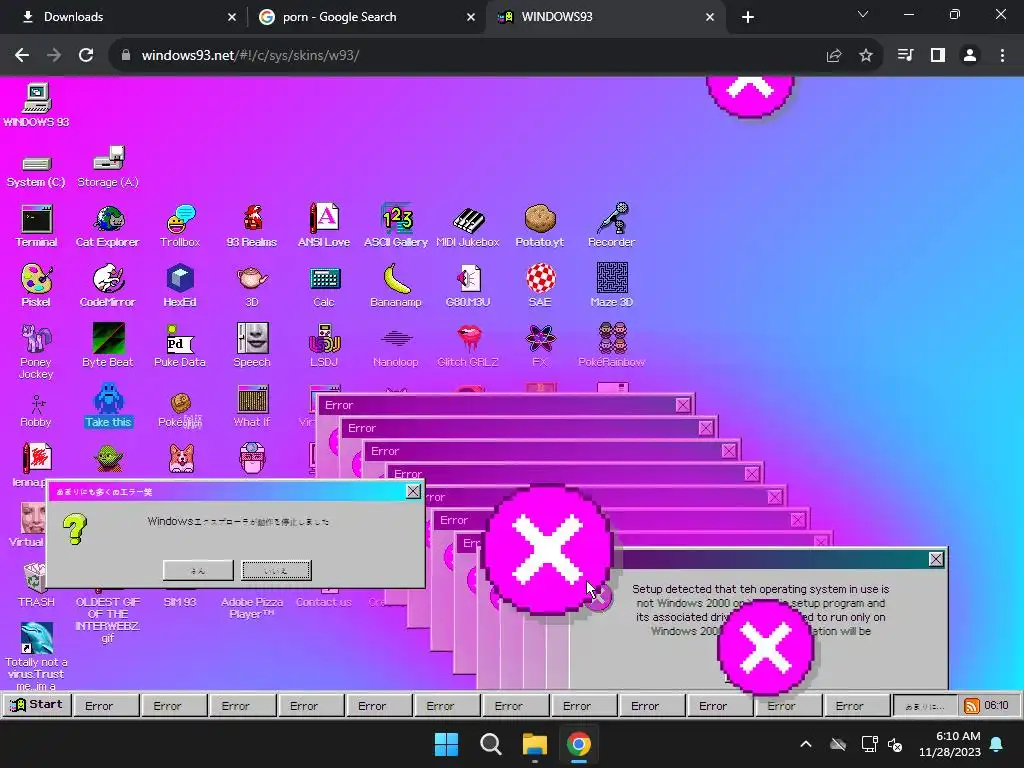
Task: Launch CodeMirror editor icon
Action: point(108,285)
